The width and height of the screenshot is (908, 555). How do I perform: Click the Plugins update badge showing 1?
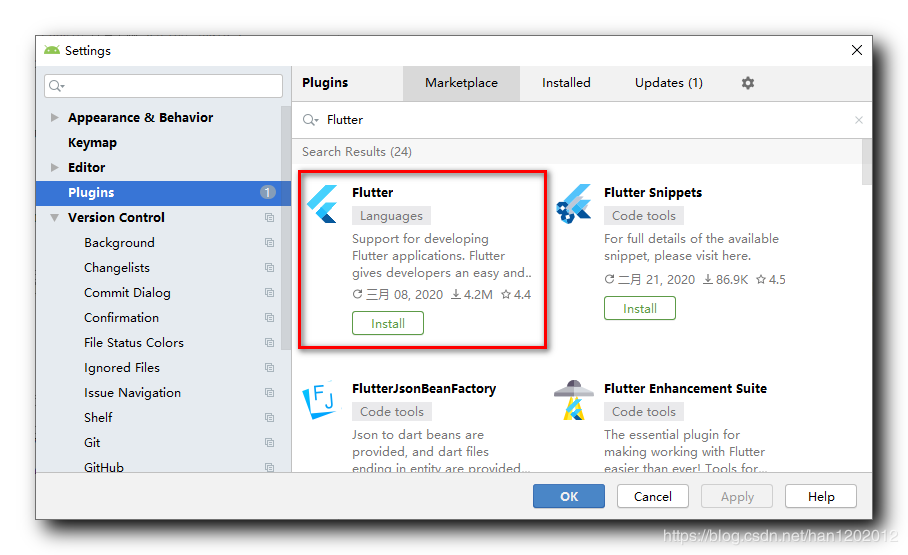268,192
